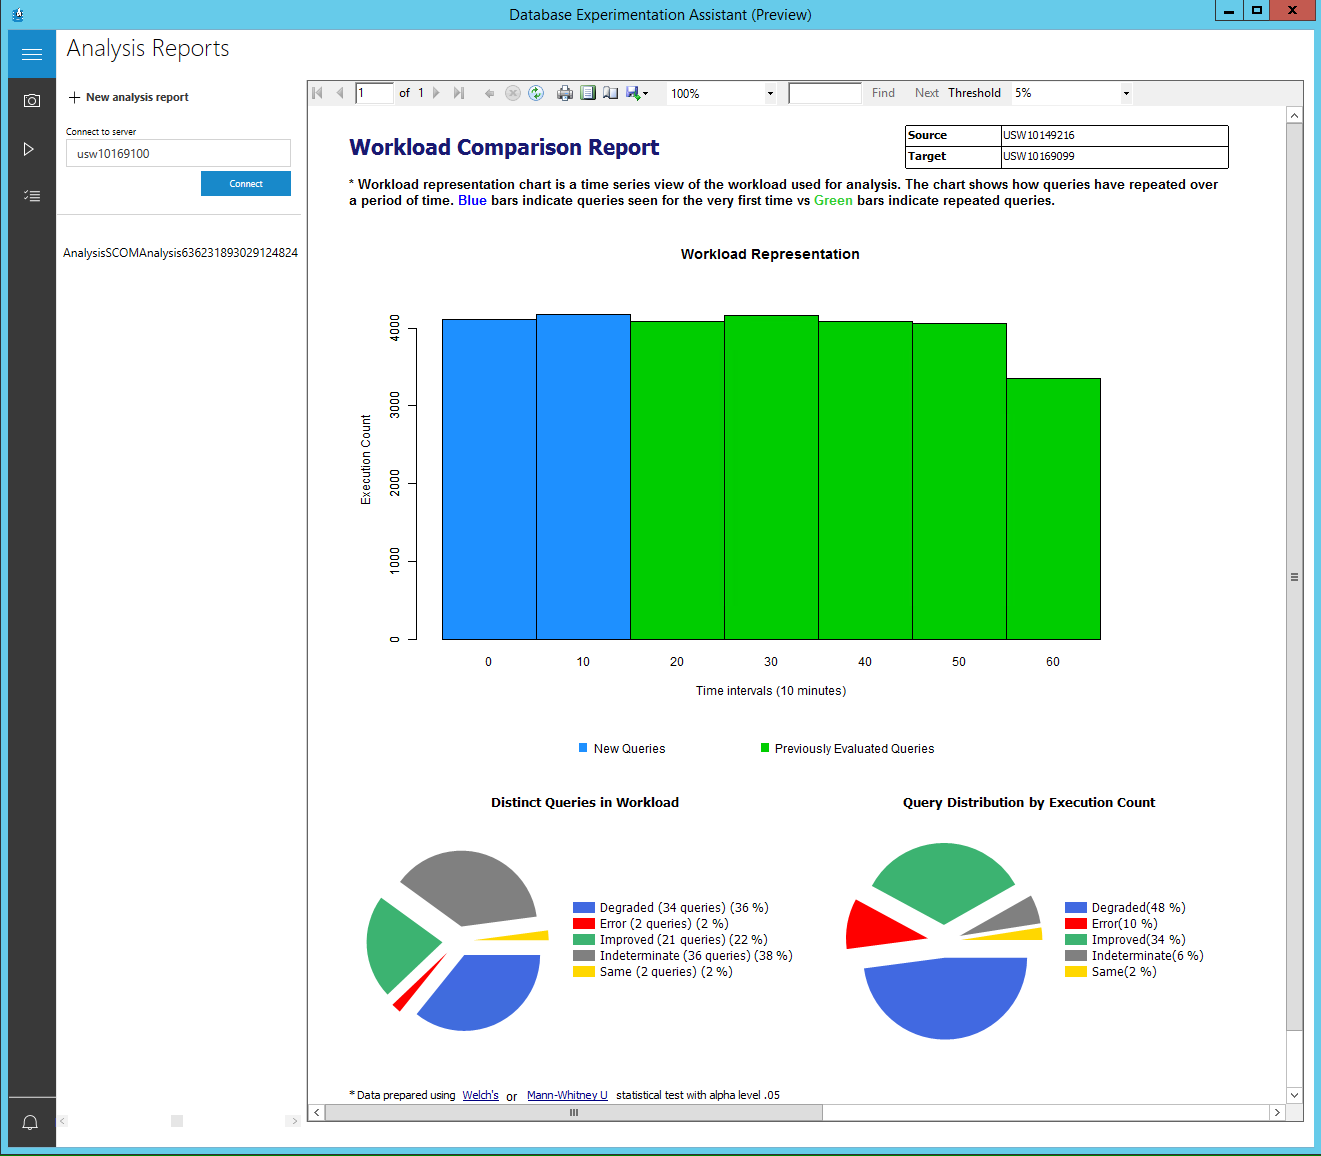Click the Find button in toolbar
This screenshot has height=1156, width=1321.
coord(883,93)
